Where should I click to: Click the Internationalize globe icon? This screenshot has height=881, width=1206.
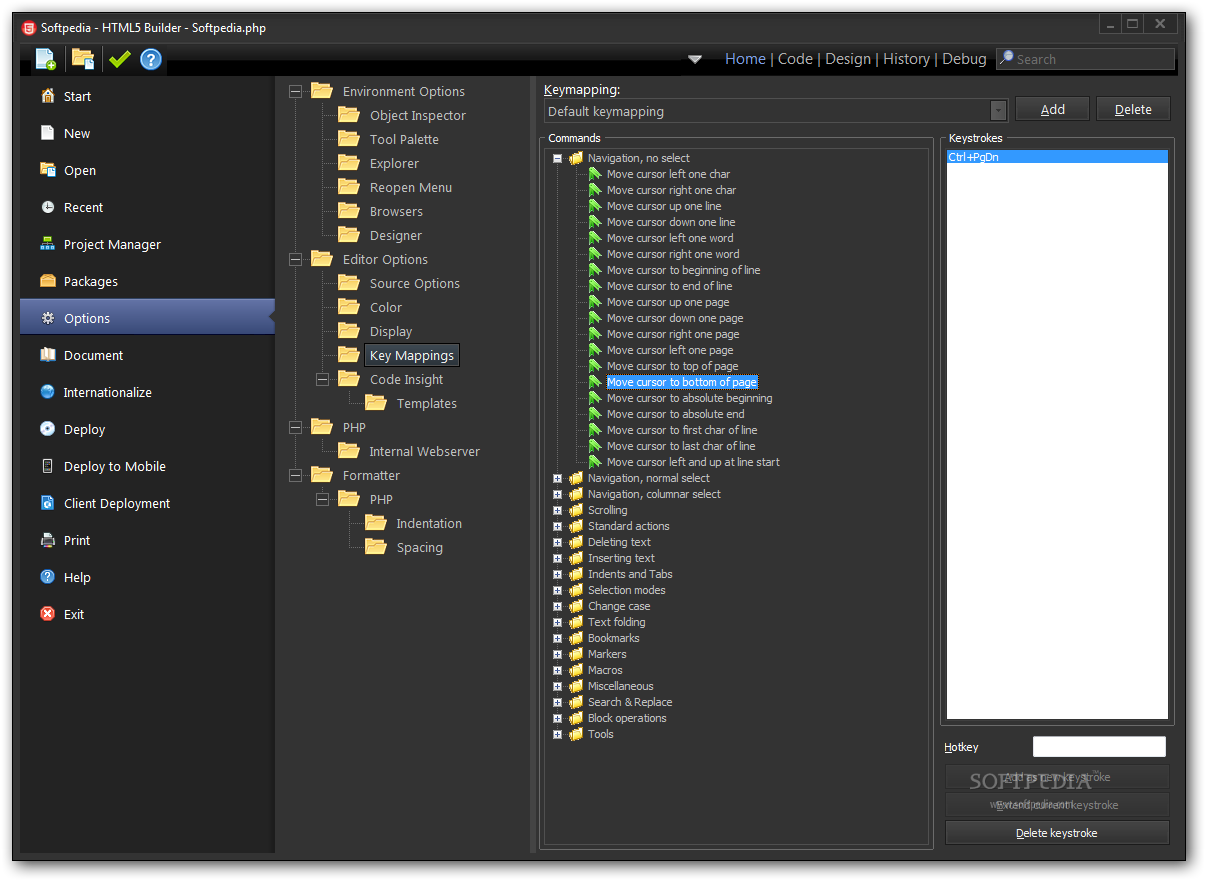click(x=47, y=392)
